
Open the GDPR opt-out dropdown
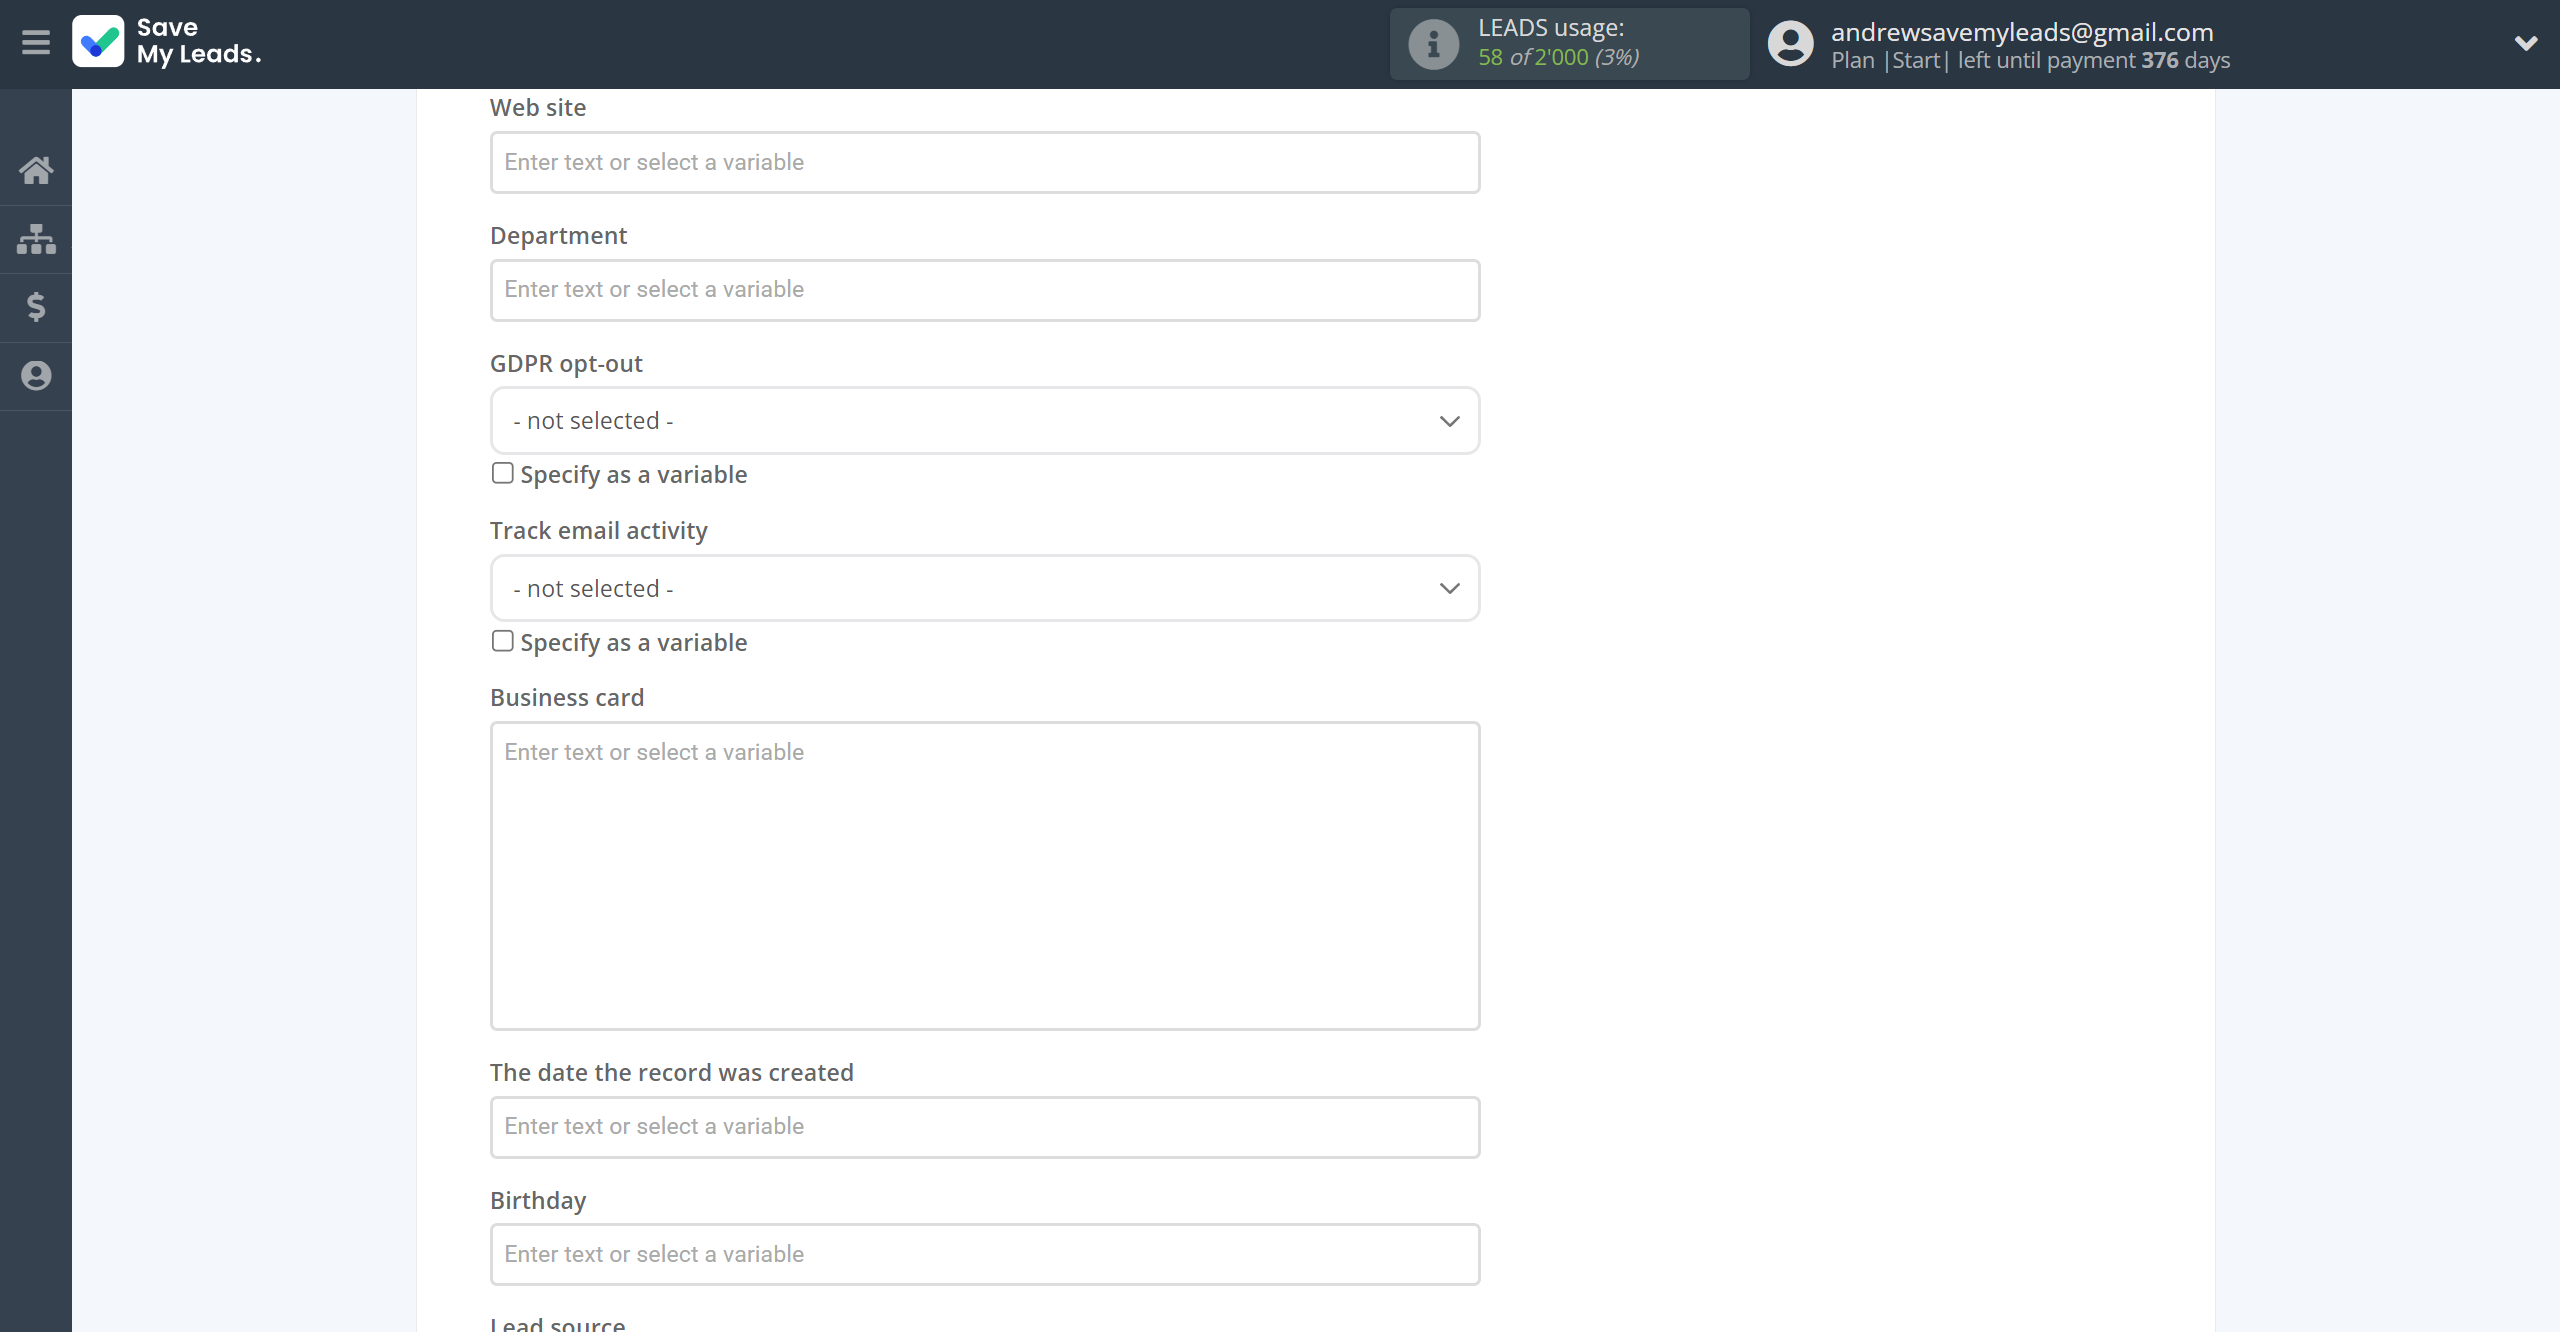coord(985,421)
